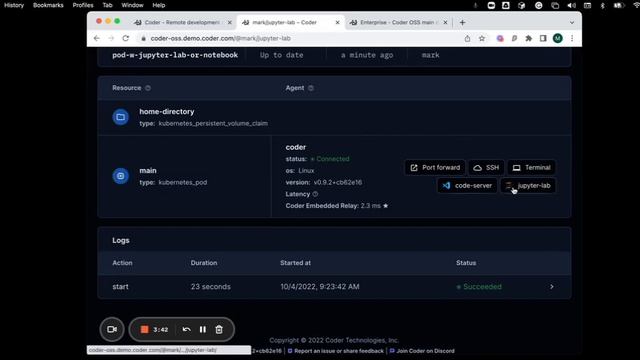Viewport: 640px width, 360px height.
Task: Reload the current page
Action: point(126,38)
